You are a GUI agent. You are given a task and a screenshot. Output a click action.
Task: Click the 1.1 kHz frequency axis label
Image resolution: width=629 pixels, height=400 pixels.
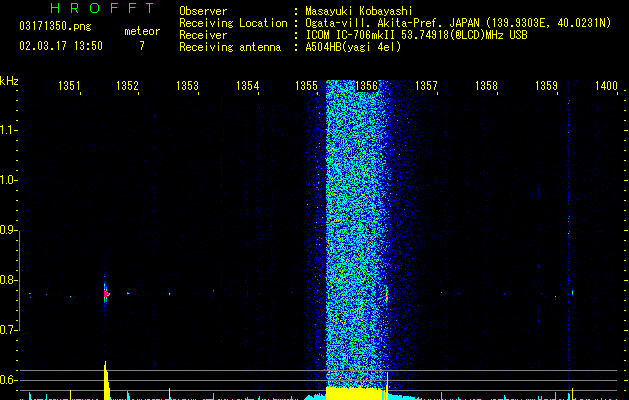[x=8, y=130]
